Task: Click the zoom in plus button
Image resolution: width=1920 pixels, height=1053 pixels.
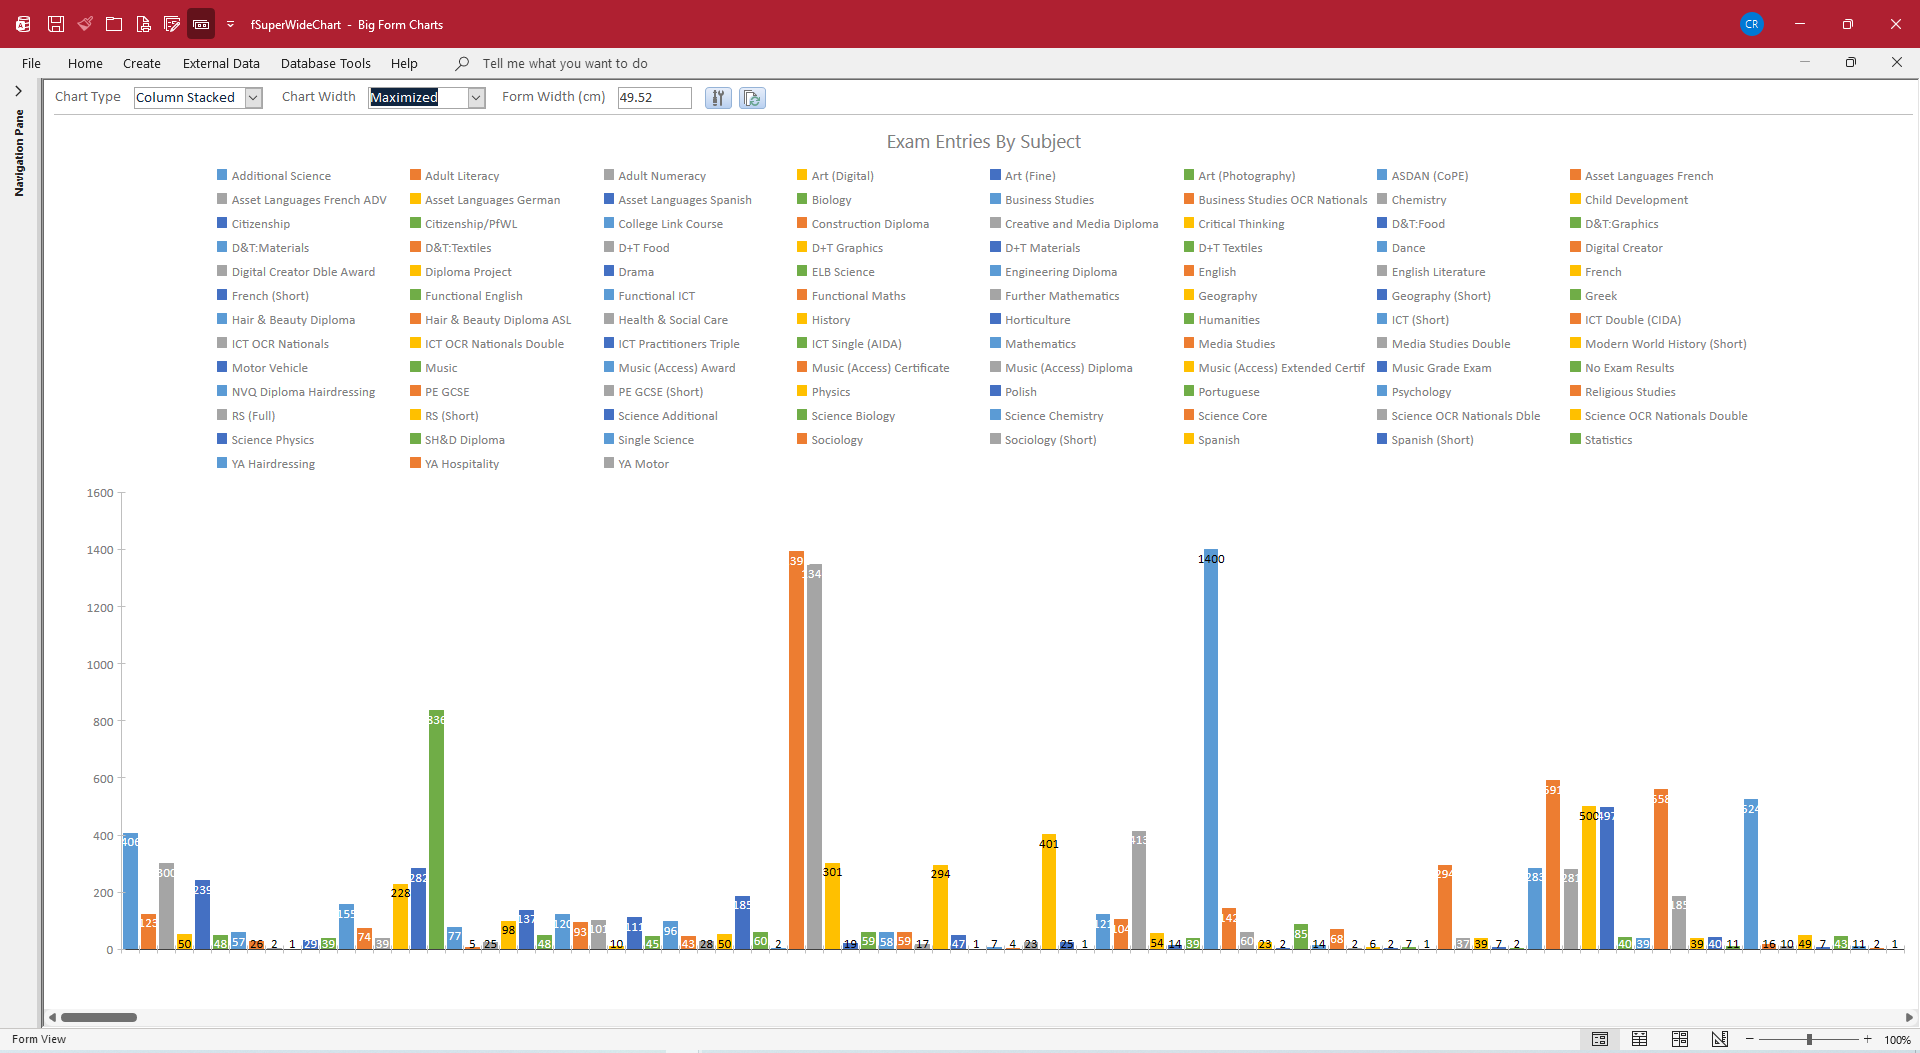Action: click(x=1867, y=1039)
